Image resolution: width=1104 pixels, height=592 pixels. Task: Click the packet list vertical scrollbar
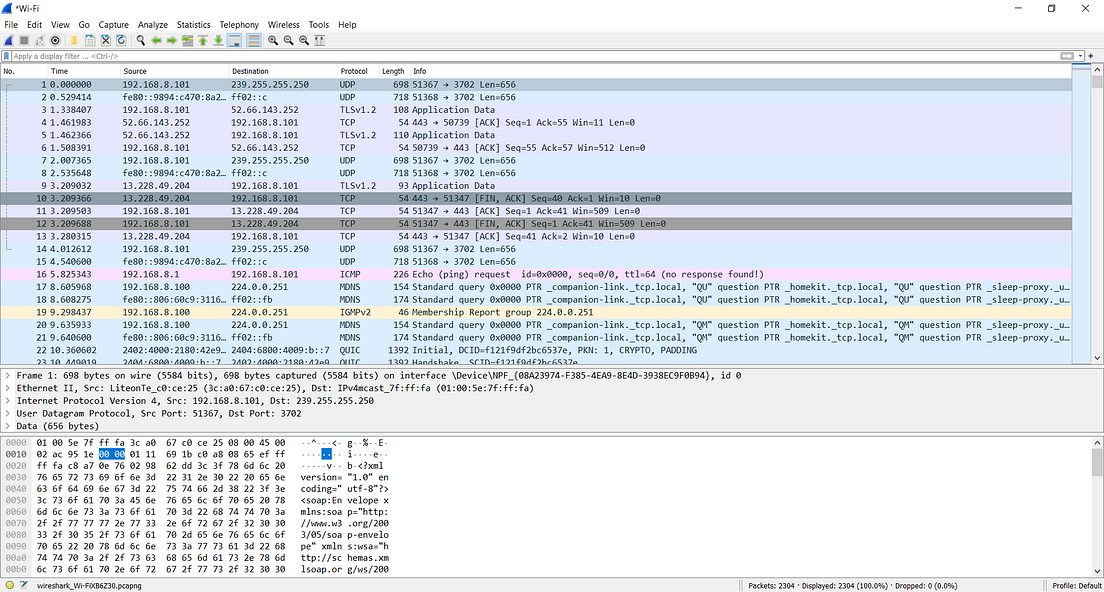(1097, 214)
